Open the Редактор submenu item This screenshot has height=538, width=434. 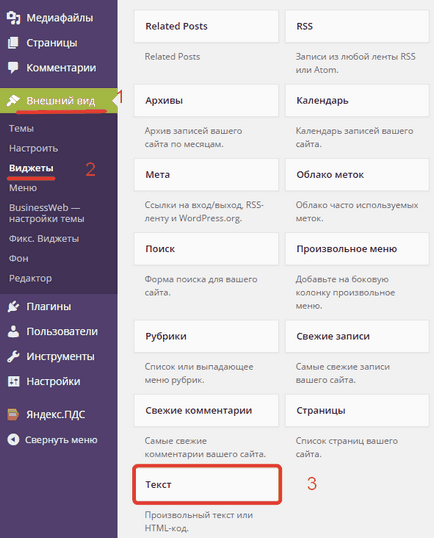point(31,278)
